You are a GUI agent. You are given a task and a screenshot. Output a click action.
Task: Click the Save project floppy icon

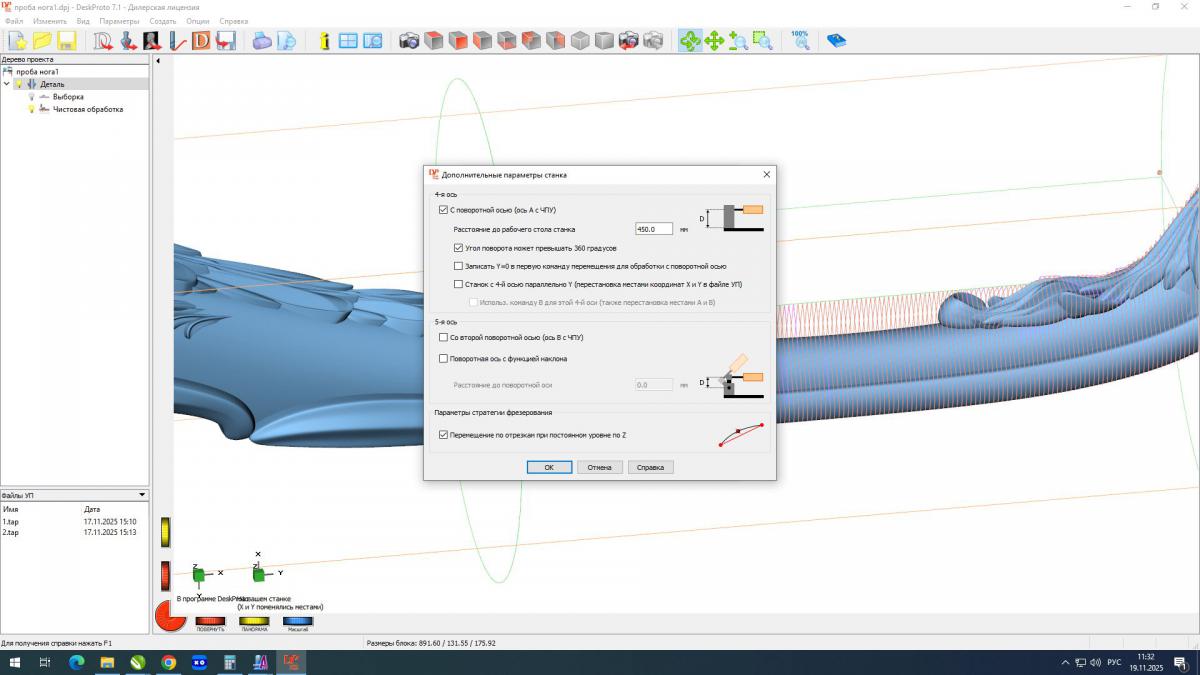66,41
